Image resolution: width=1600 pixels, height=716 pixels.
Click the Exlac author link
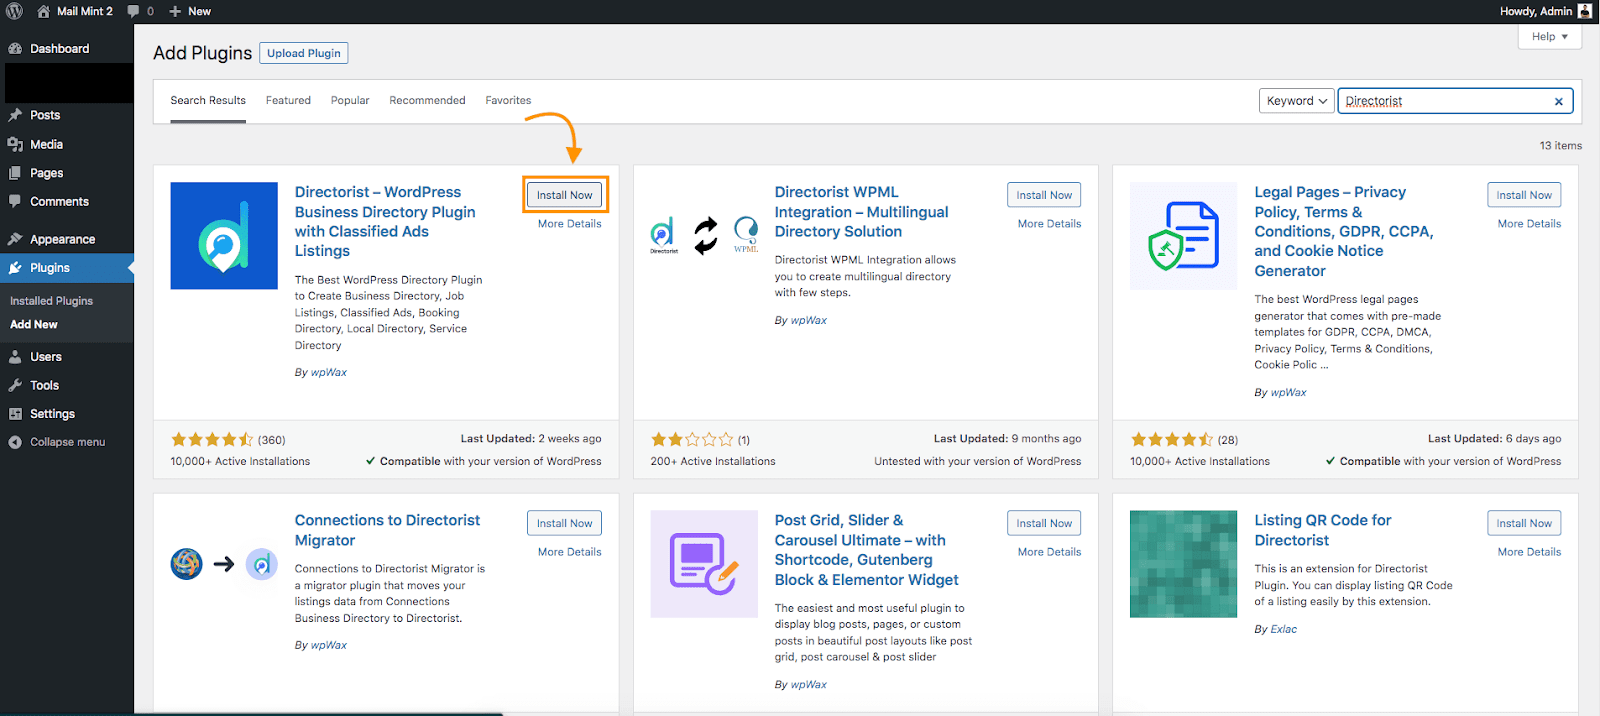(1283, 629)
